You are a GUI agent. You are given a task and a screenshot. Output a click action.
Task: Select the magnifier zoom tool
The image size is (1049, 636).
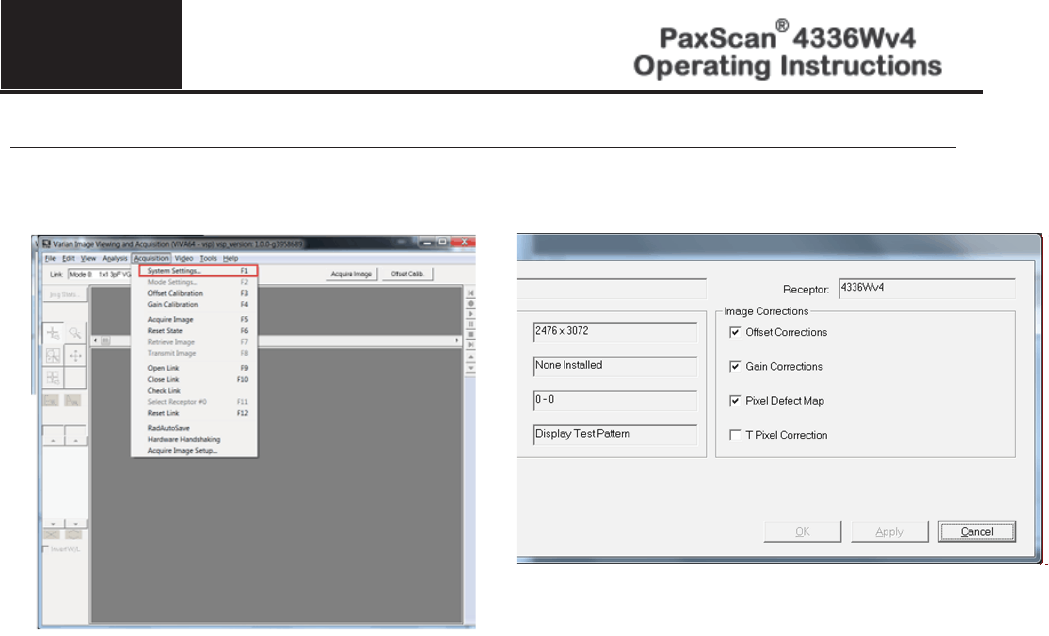pos(76,332)
